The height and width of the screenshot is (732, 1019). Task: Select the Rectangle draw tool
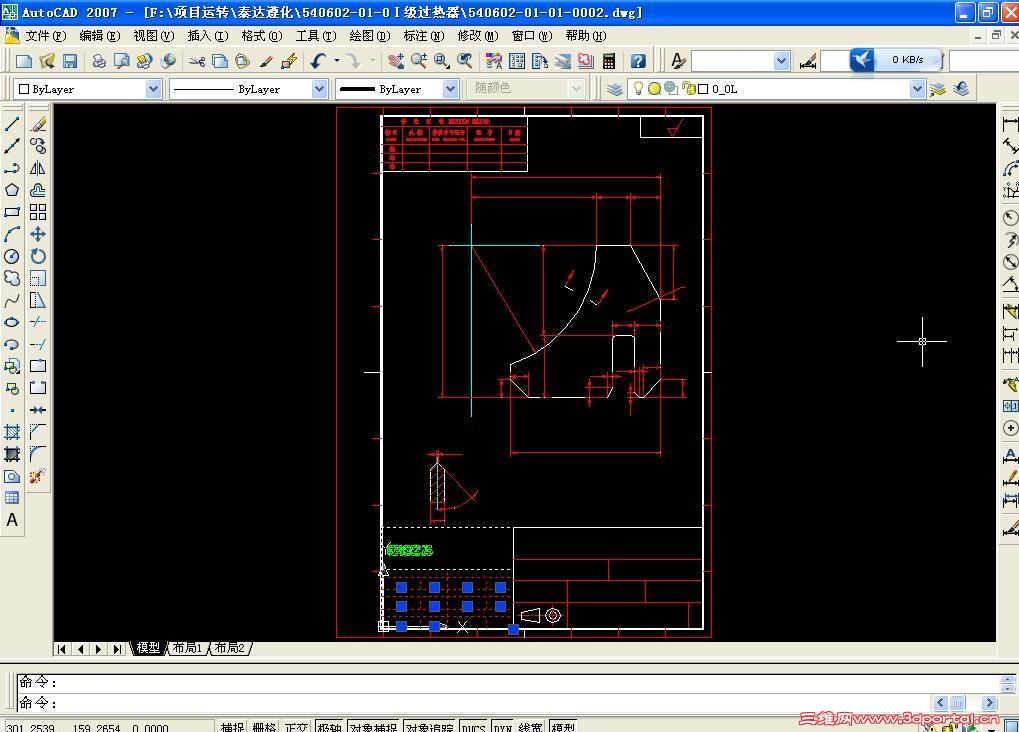[x=12, y=212]
